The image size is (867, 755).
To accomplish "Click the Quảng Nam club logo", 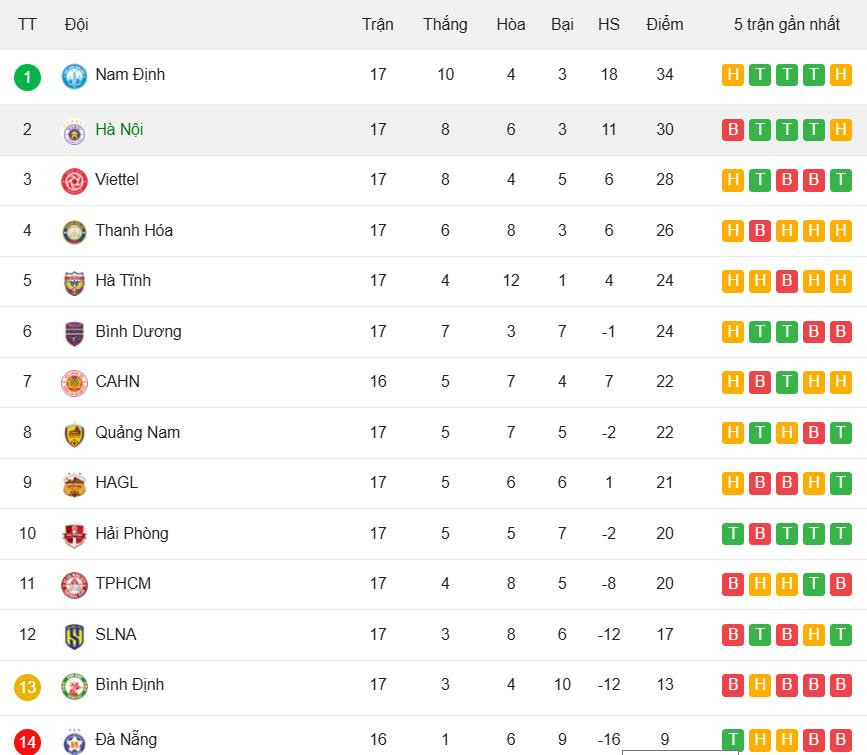I will tap(74, 434).
